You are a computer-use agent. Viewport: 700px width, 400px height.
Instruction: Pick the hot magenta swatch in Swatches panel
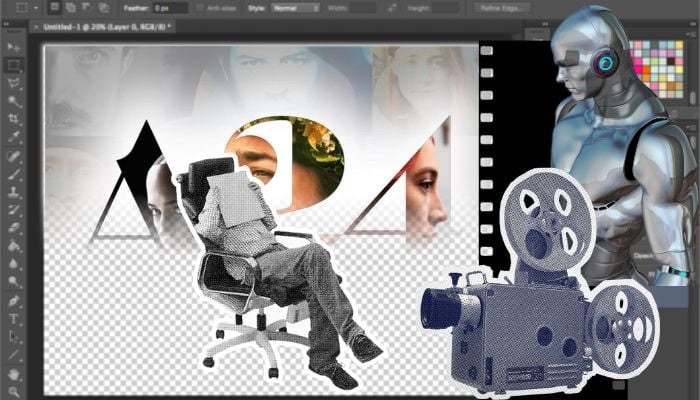click(x=638, y=70)
